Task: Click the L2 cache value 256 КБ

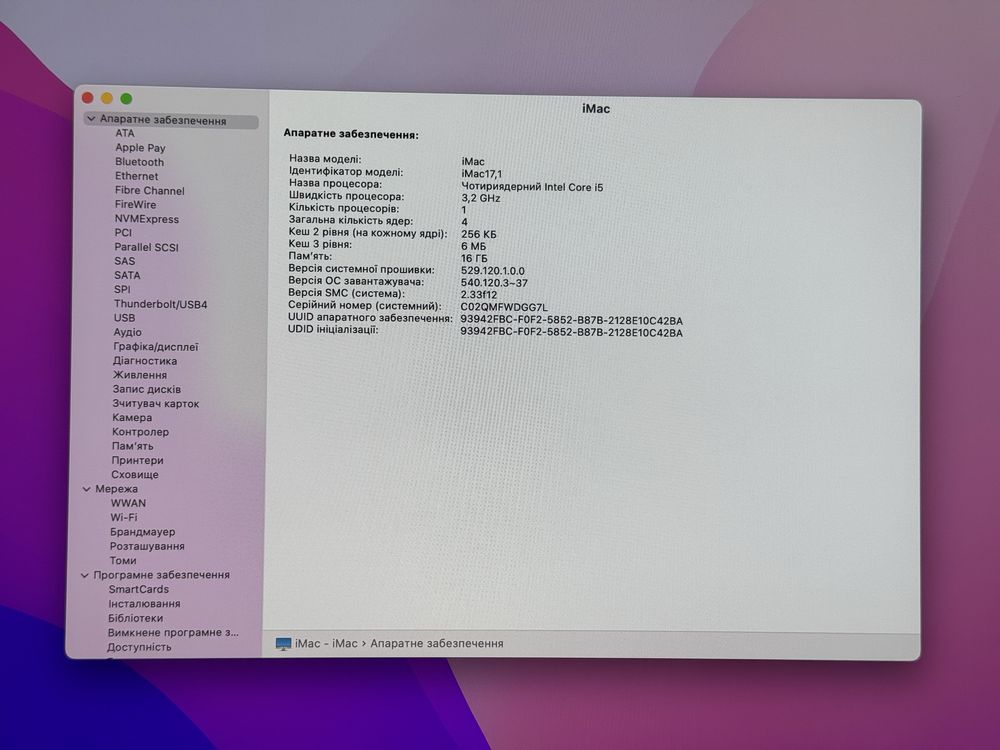Action: [x=478, y=234]
